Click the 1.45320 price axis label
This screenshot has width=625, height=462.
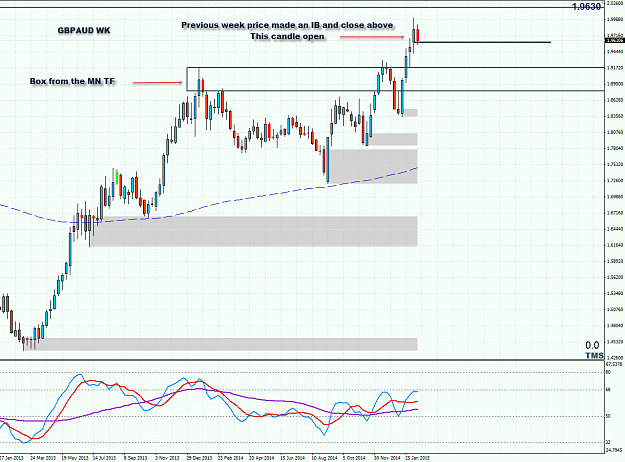pyautogui.click(x=615, y=342)
